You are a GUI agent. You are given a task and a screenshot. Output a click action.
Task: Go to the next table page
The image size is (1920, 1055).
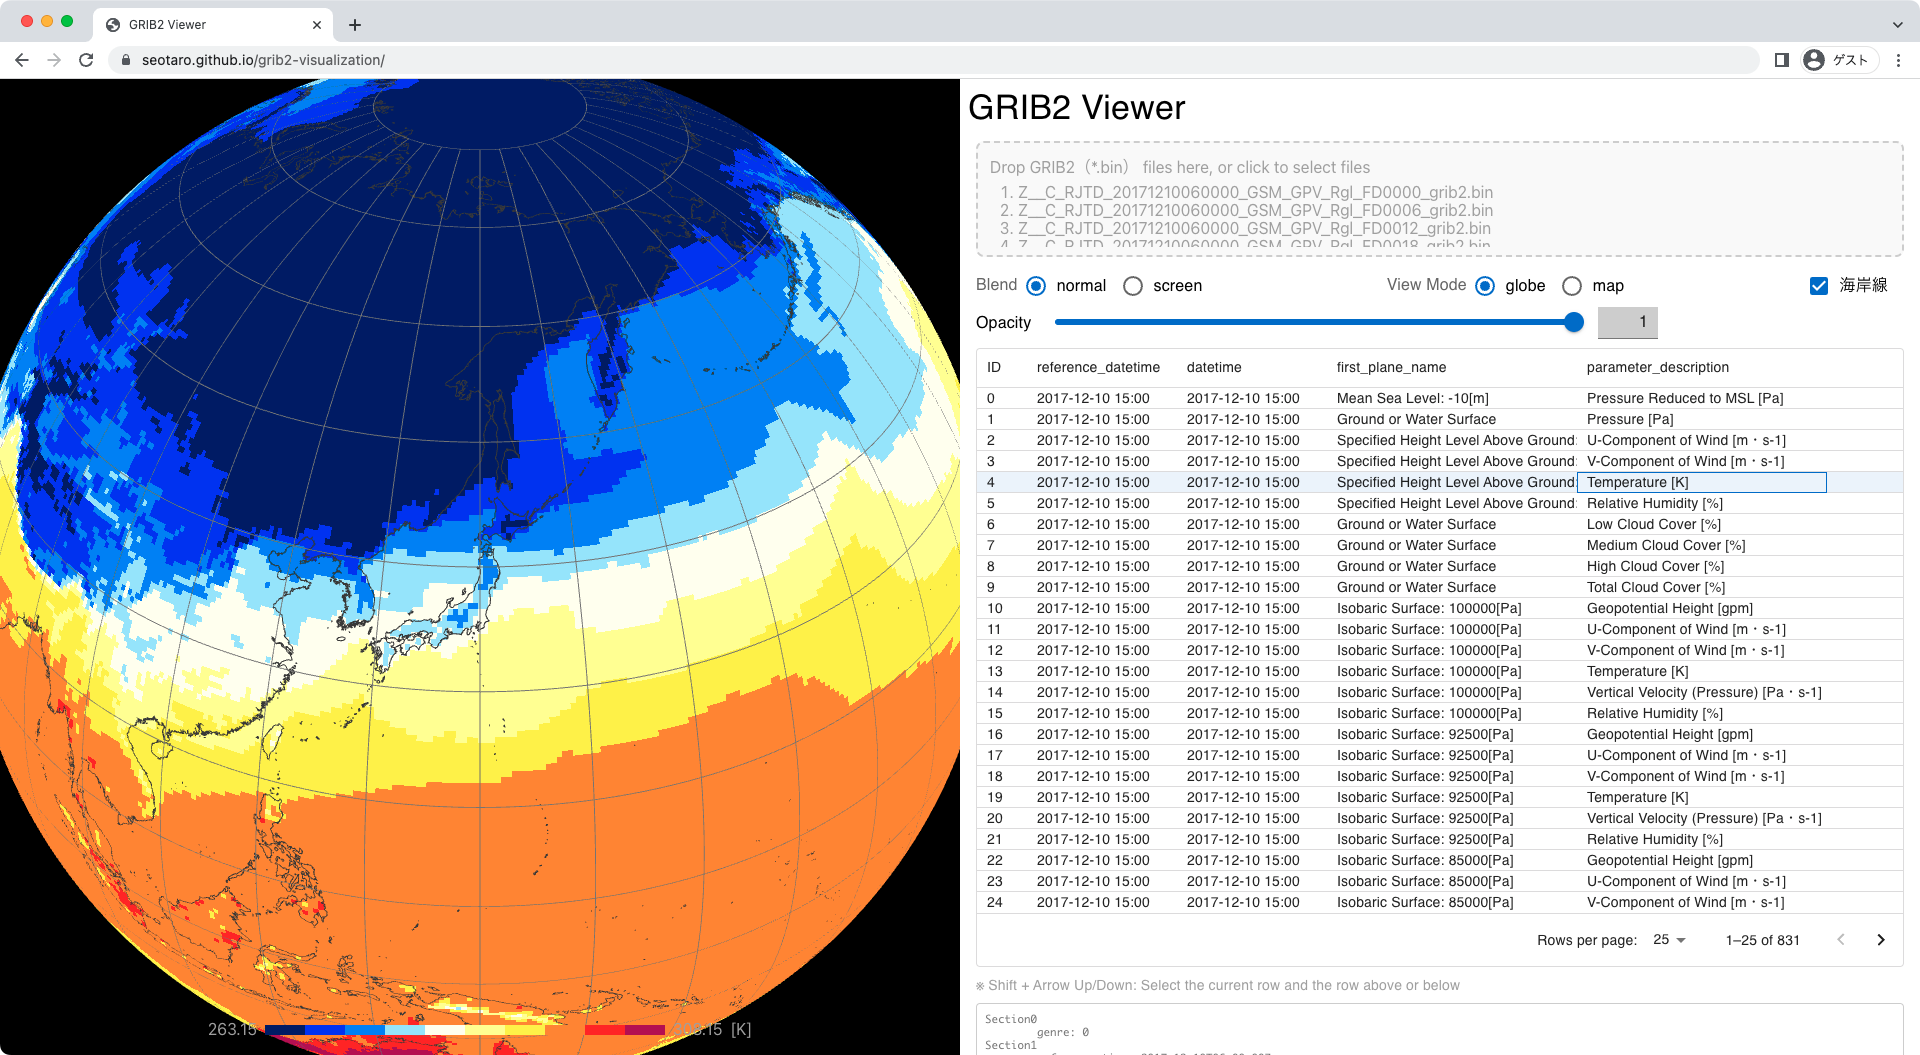1880,940
